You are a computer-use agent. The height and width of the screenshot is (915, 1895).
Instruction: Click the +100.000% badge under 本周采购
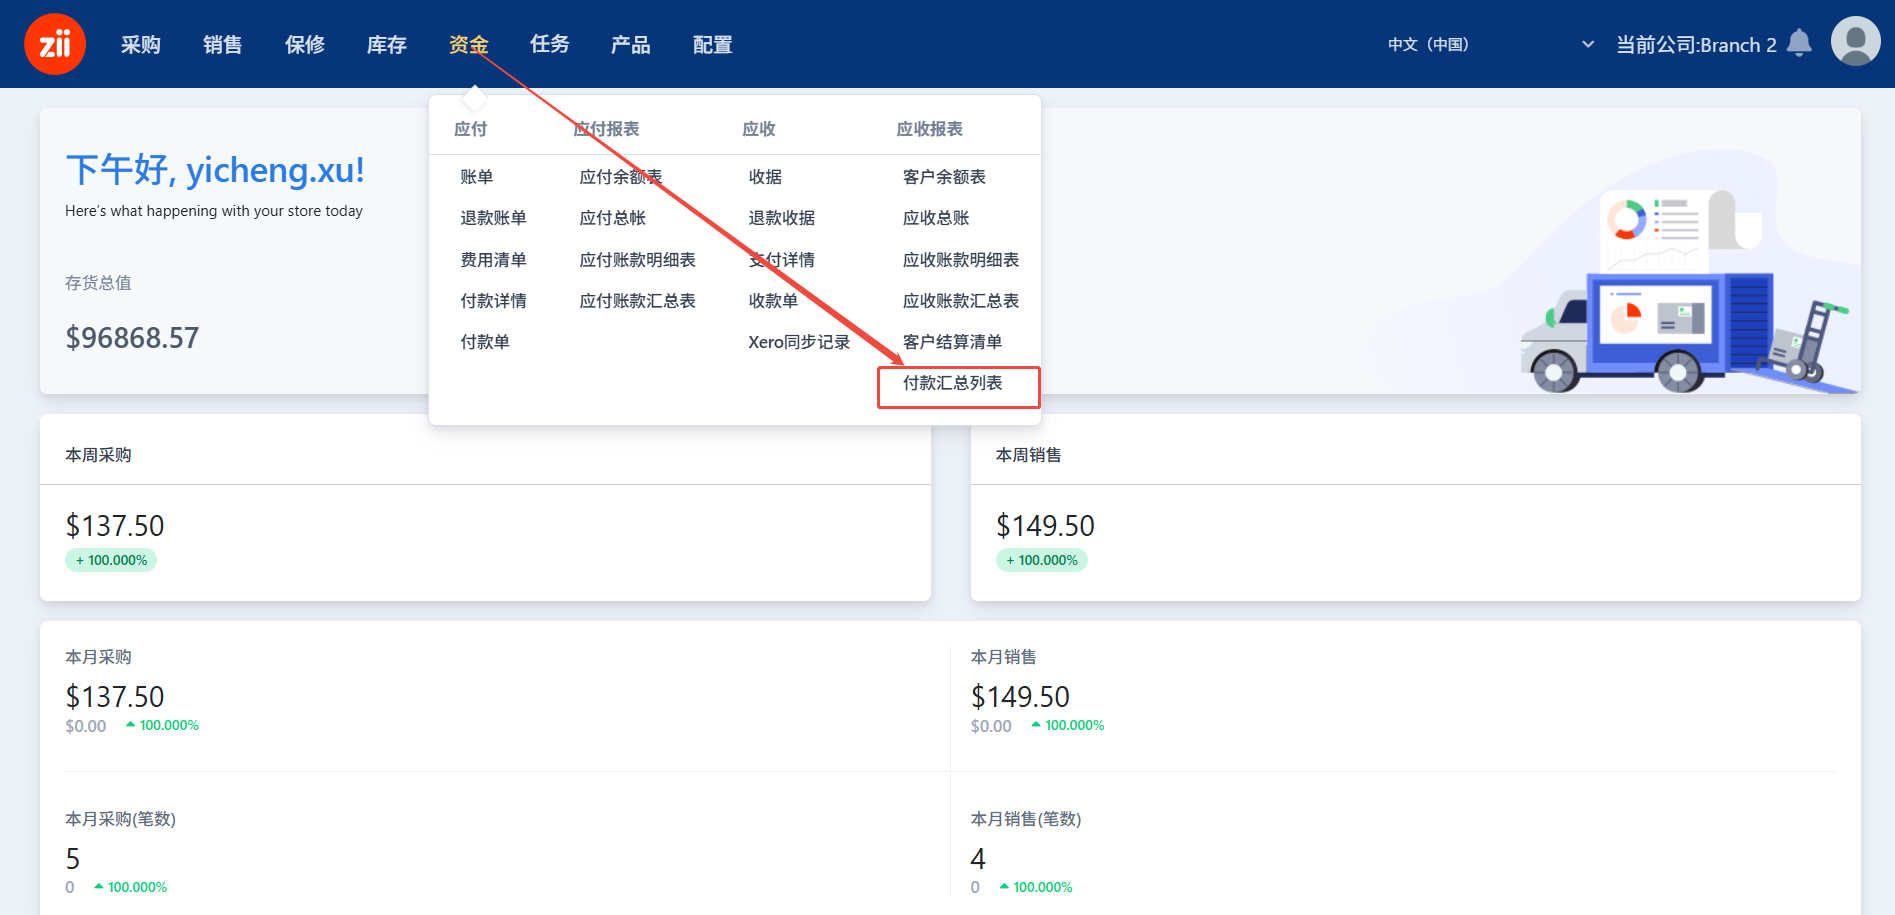pyautogui.click(x=111, y=560)
